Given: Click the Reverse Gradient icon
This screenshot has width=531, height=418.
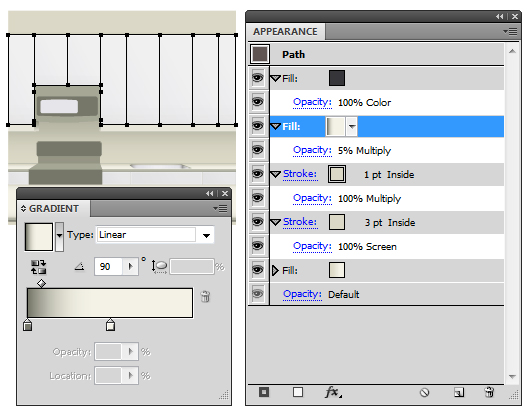Looking at the screenshot, I should click(x=38, y=267).
